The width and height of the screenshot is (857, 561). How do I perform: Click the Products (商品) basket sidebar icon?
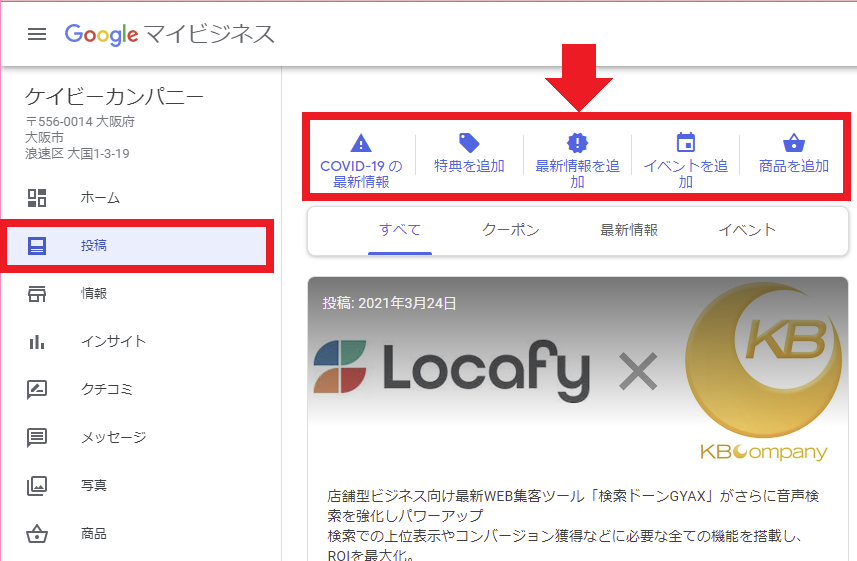37,534
